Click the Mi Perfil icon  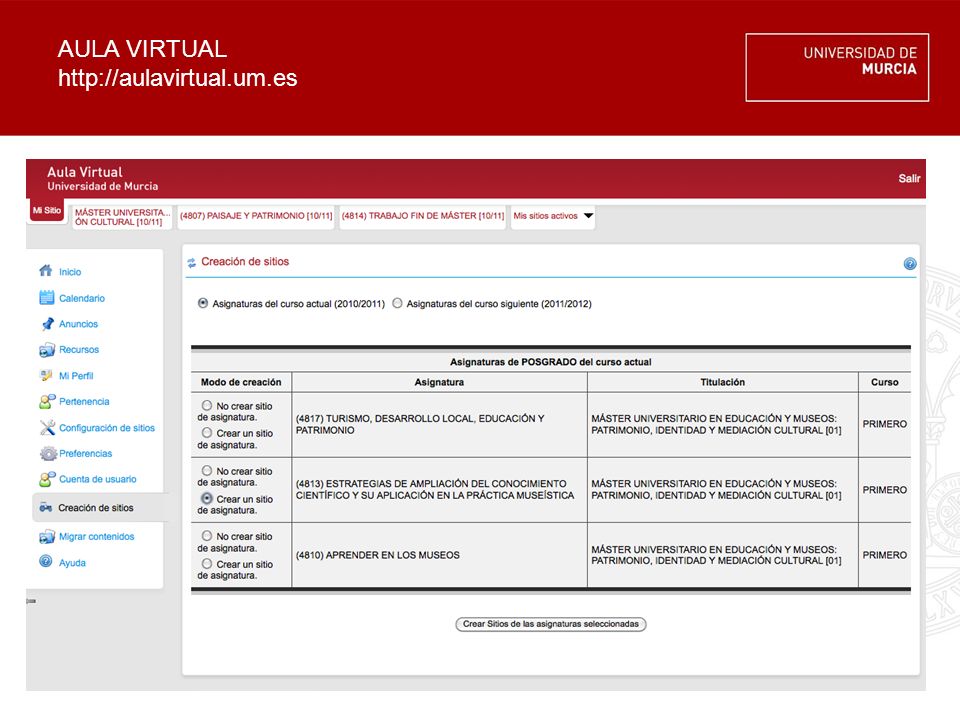(x=47, y=375)
